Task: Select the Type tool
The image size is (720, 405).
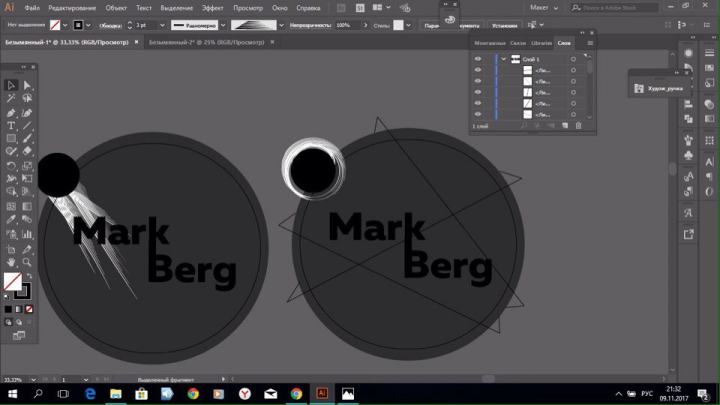Action: 11,125
